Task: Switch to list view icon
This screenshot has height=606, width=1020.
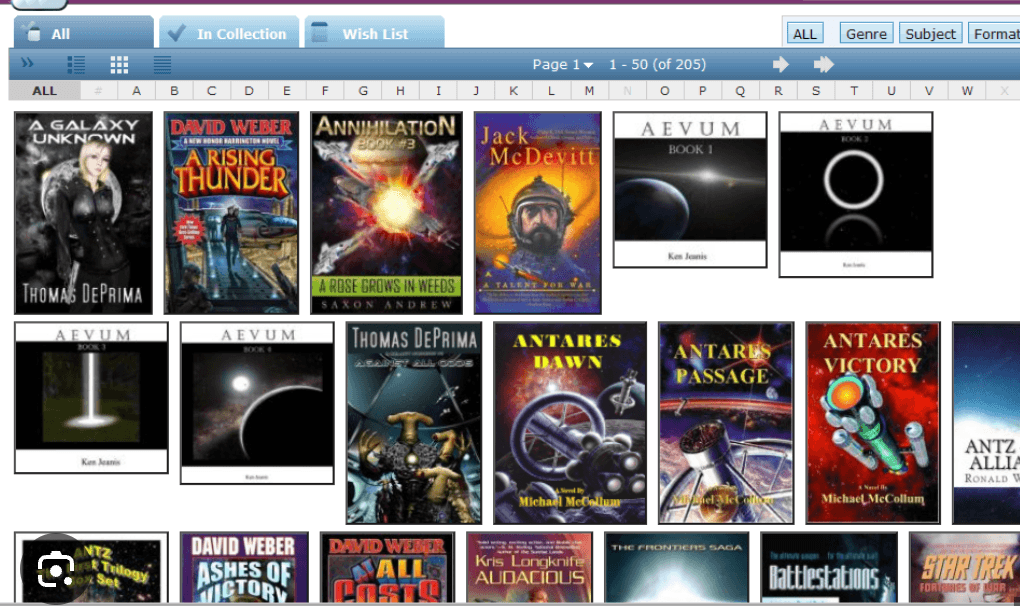Action: click(x=76, y=65)
